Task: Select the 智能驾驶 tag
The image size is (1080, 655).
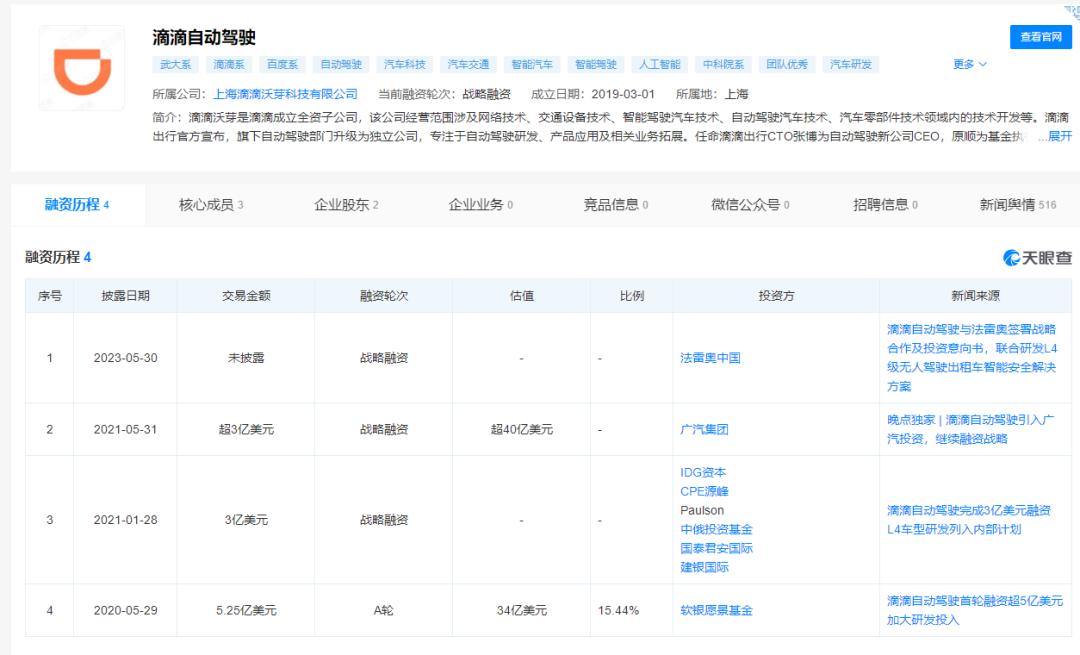Action: pos(596,64)
